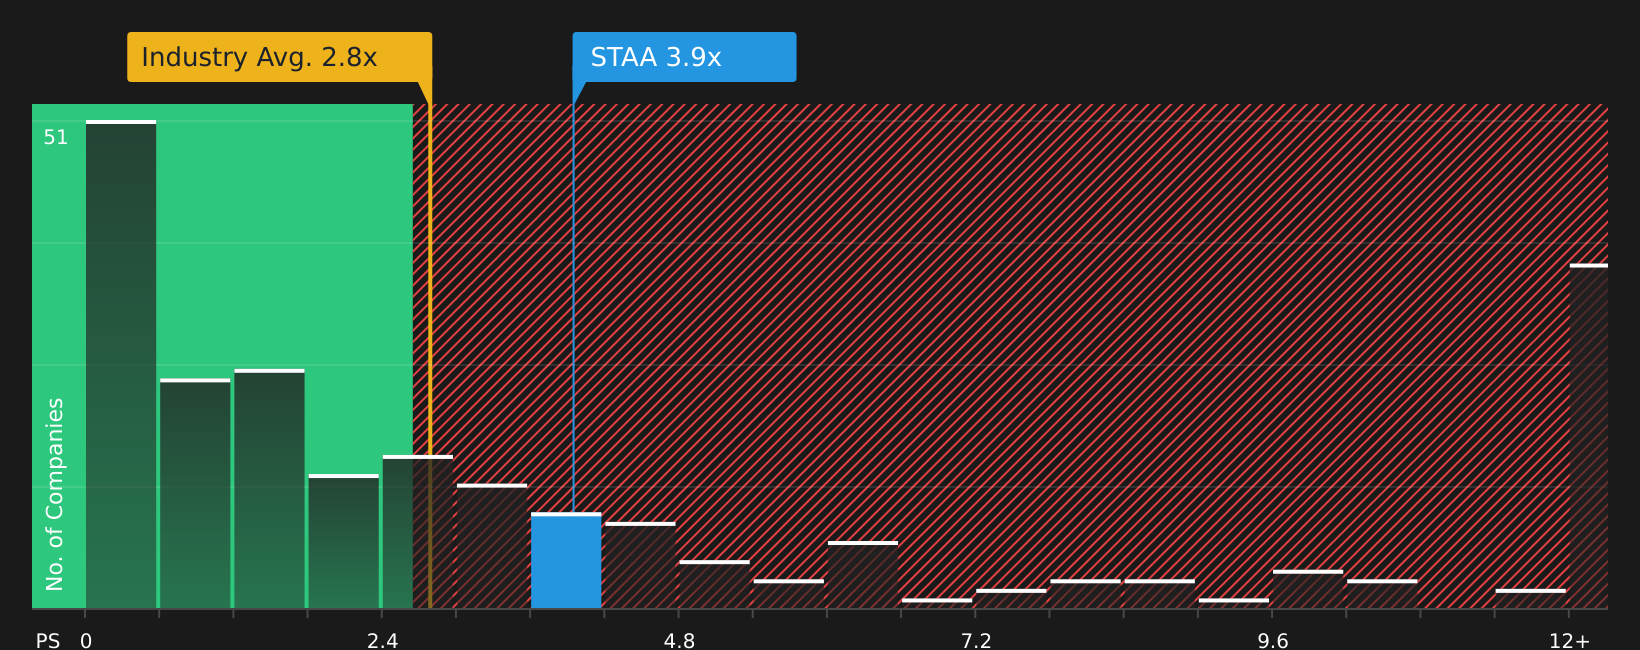Click the '9.6' x-axis label
The image size is (1640, 650).
[x=1272, y=640]
